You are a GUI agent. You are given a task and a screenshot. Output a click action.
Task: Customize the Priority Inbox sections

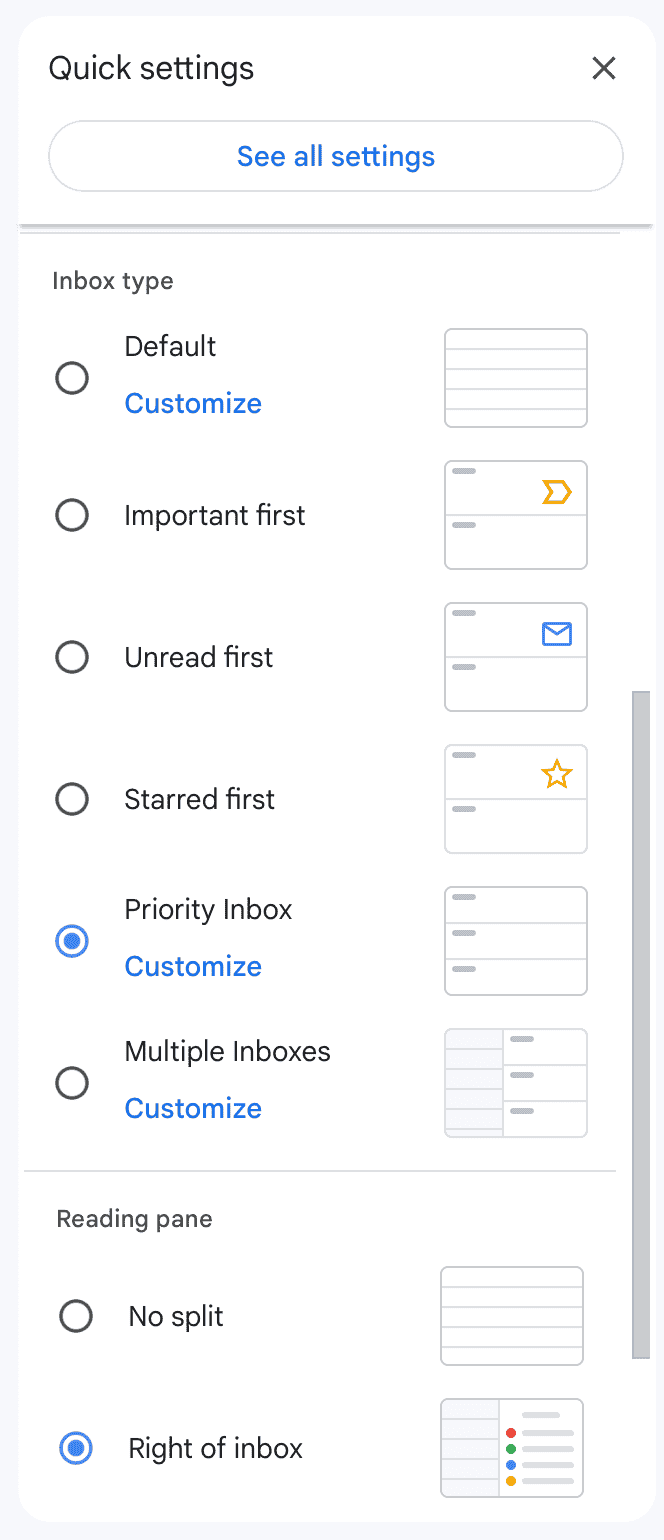pos(193,965)
